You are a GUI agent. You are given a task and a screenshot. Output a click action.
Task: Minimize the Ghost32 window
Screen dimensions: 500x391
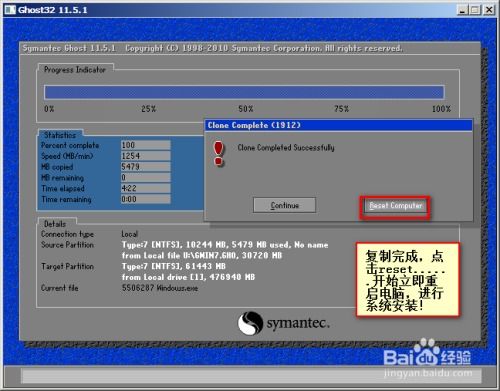[x=462, y=10]
